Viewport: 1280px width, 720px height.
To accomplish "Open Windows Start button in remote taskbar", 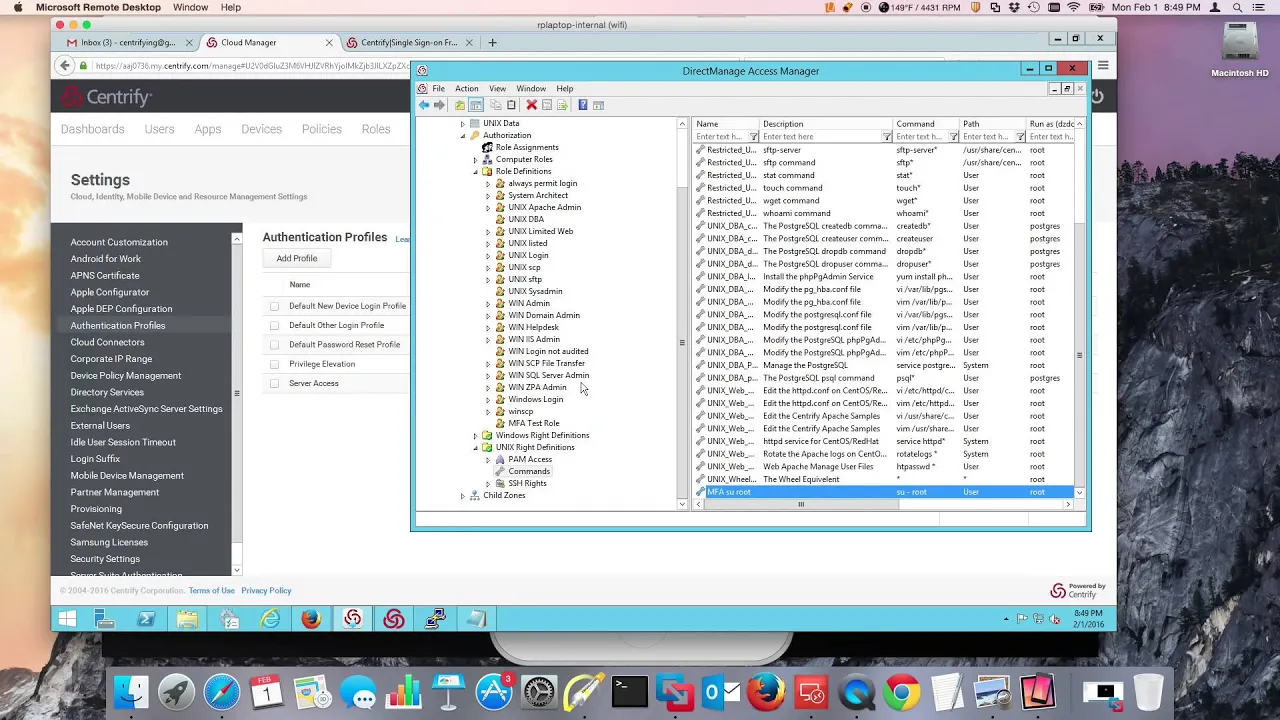I will [67, 619].
